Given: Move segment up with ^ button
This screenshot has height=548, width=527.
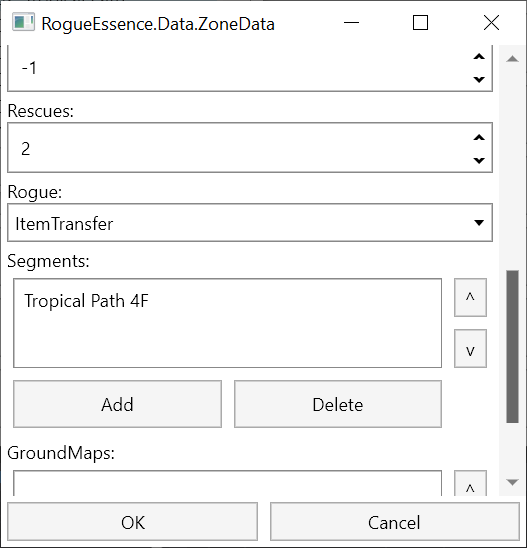Looking at the screenshot, I should click(x=470, y=297).
